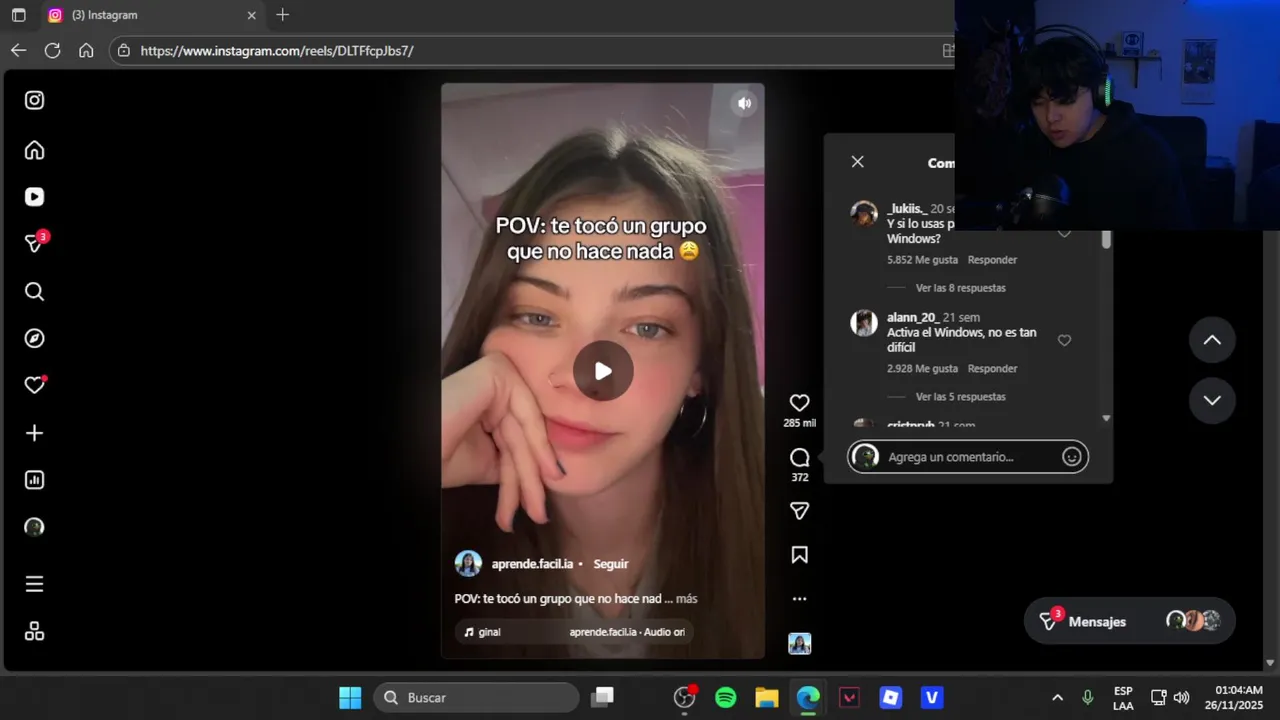The height and width of the screenshot is (720, 1280).
Task: Open File Explorer from taskbar
Action: coord(767,697)
